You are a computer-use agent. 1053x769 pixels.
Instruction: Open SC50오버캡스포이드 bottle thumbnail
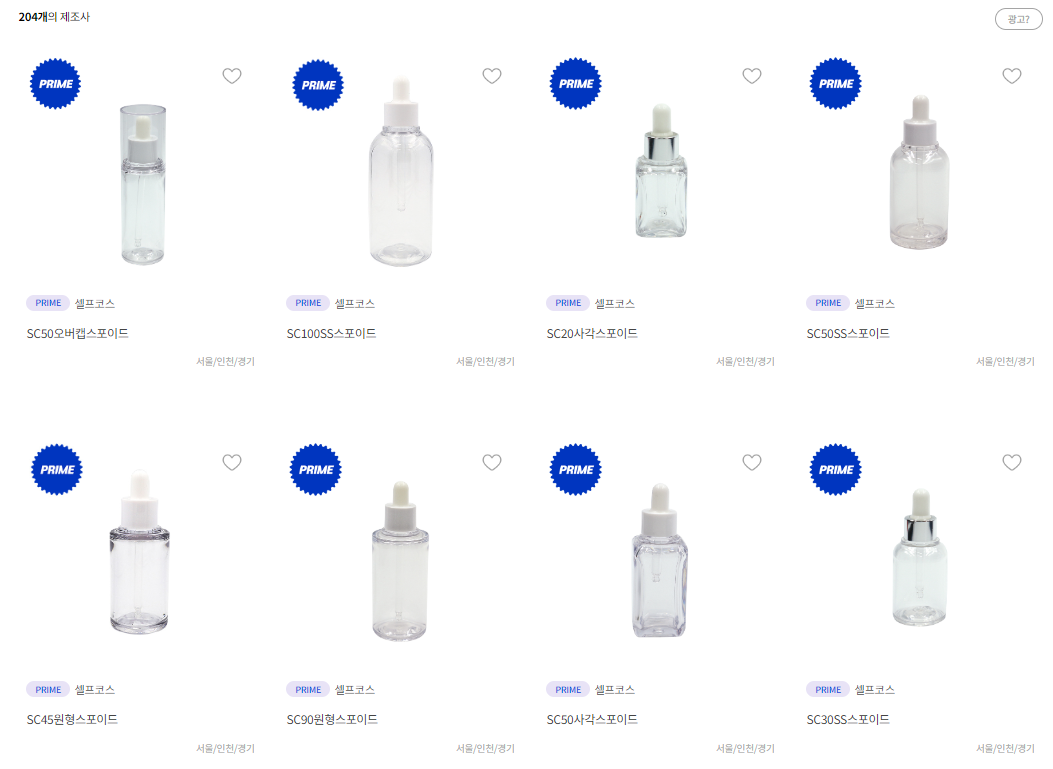pos(142,184)
